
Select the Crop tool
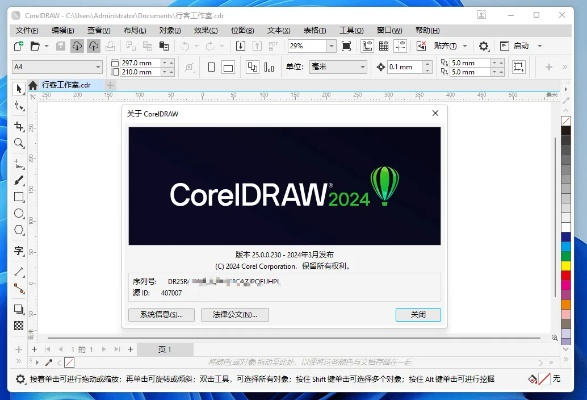(19, 126)
